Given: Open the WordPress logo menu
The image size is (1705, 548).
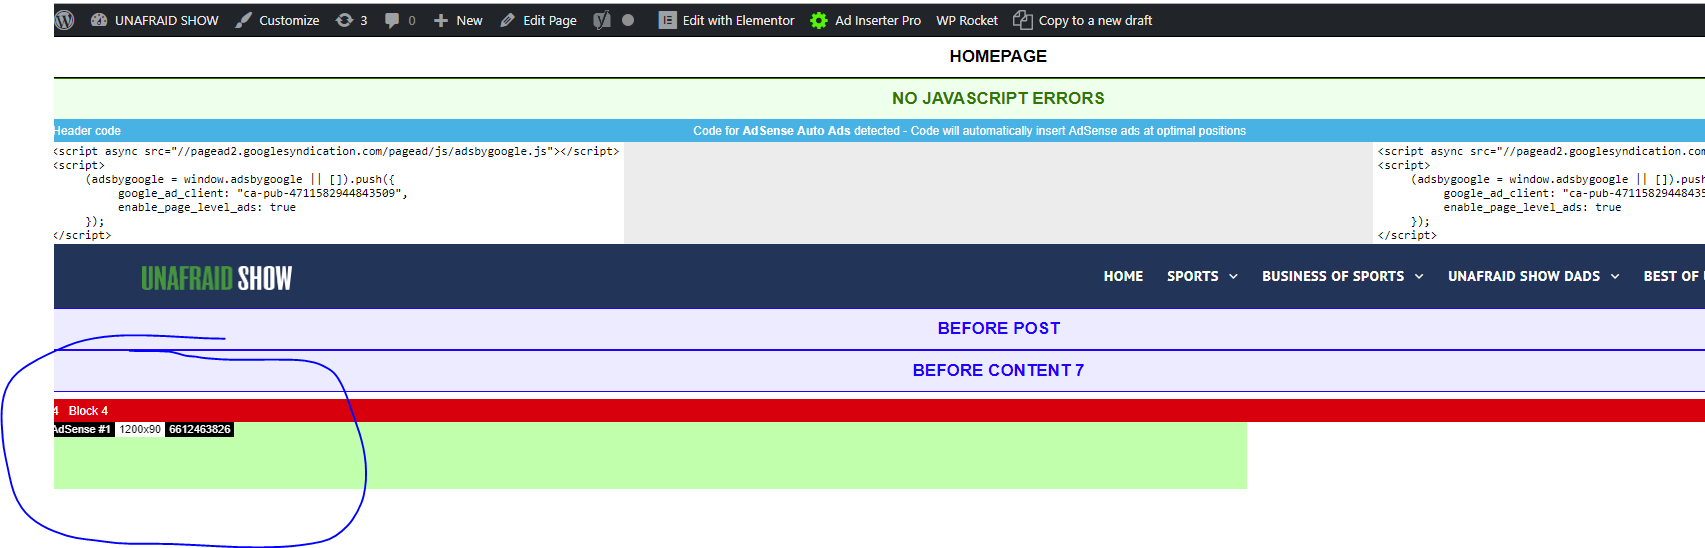Looking at the screenshot, I should 64,20.
